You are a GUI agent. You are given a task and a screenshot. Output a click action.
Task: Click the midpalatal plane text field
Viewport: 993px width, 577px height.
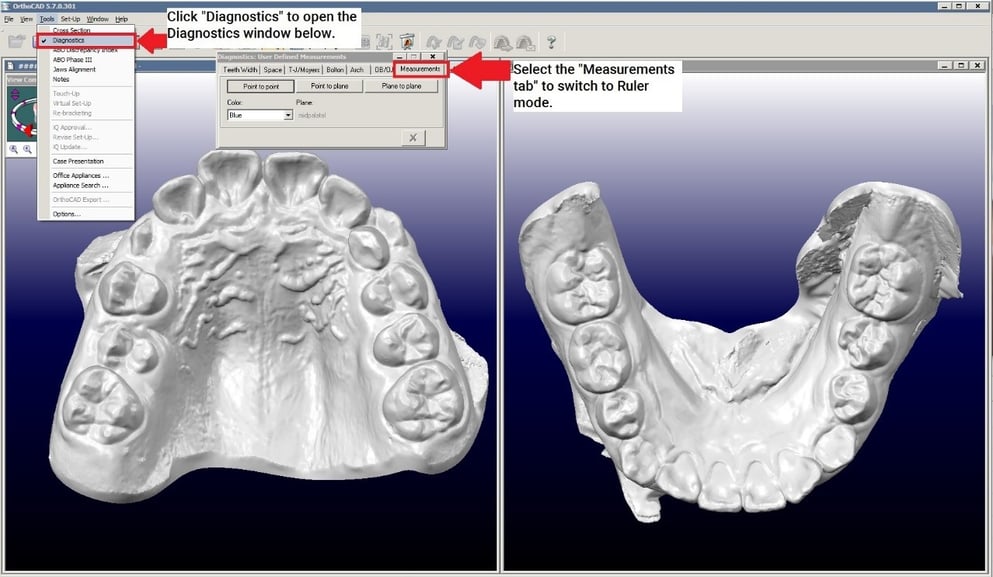pyautogui.click(x=312, y=116)
